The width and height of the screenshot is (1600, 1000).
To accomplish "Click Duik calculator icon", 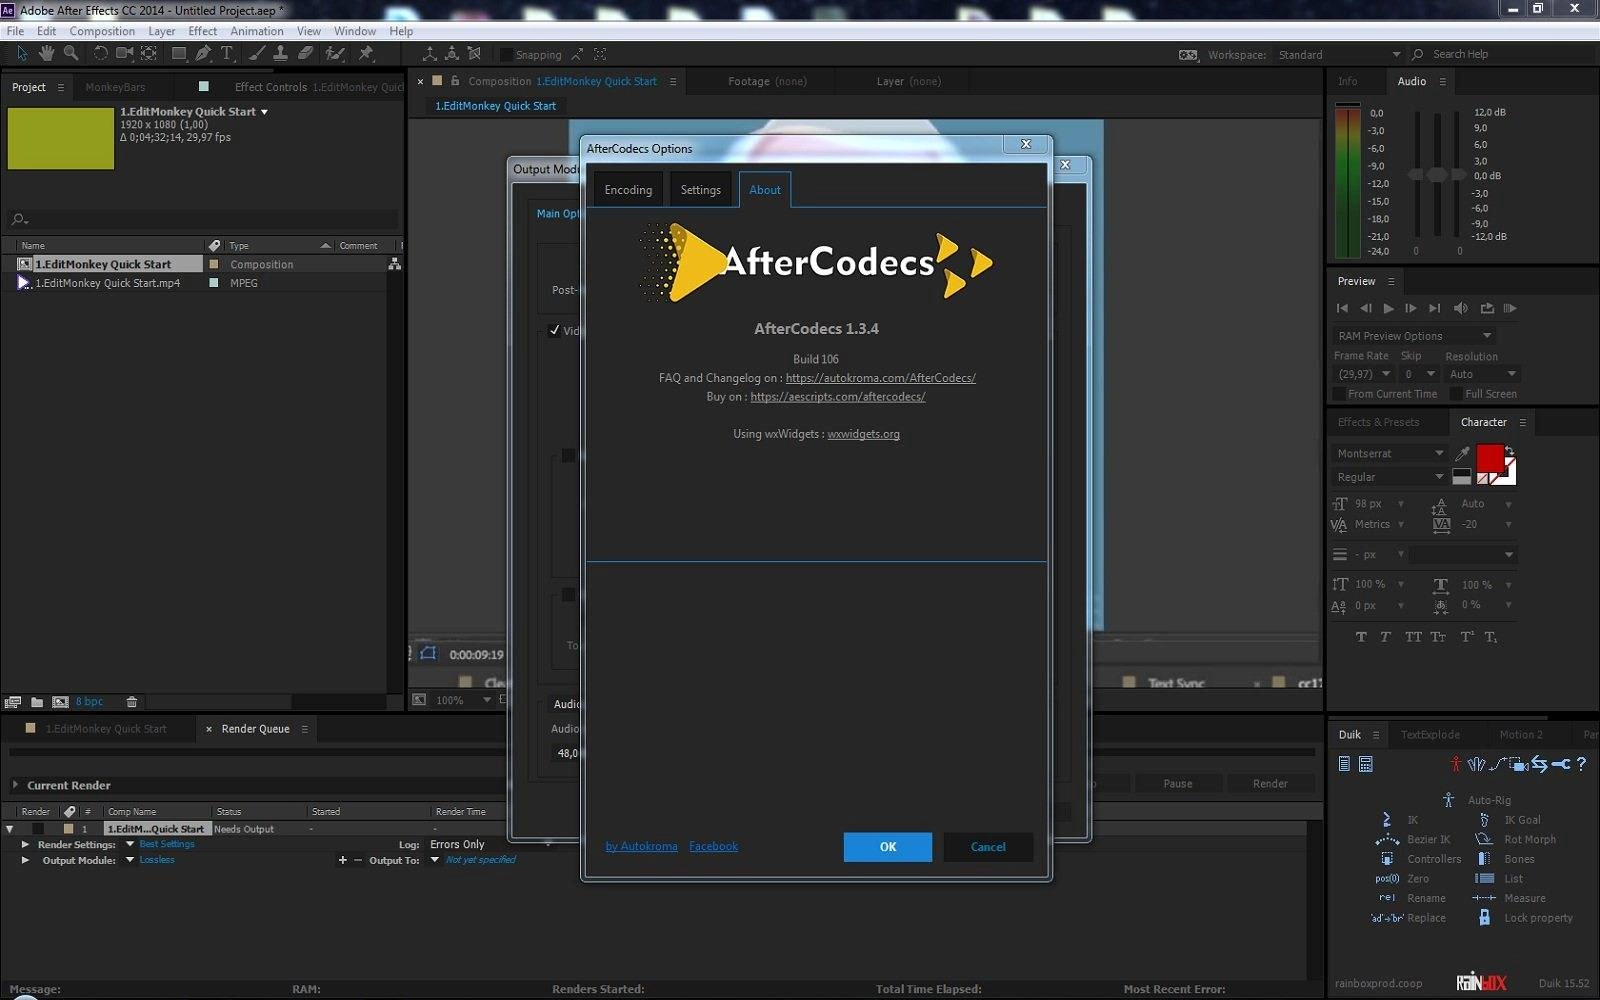I will click(x=1366, y=764).
